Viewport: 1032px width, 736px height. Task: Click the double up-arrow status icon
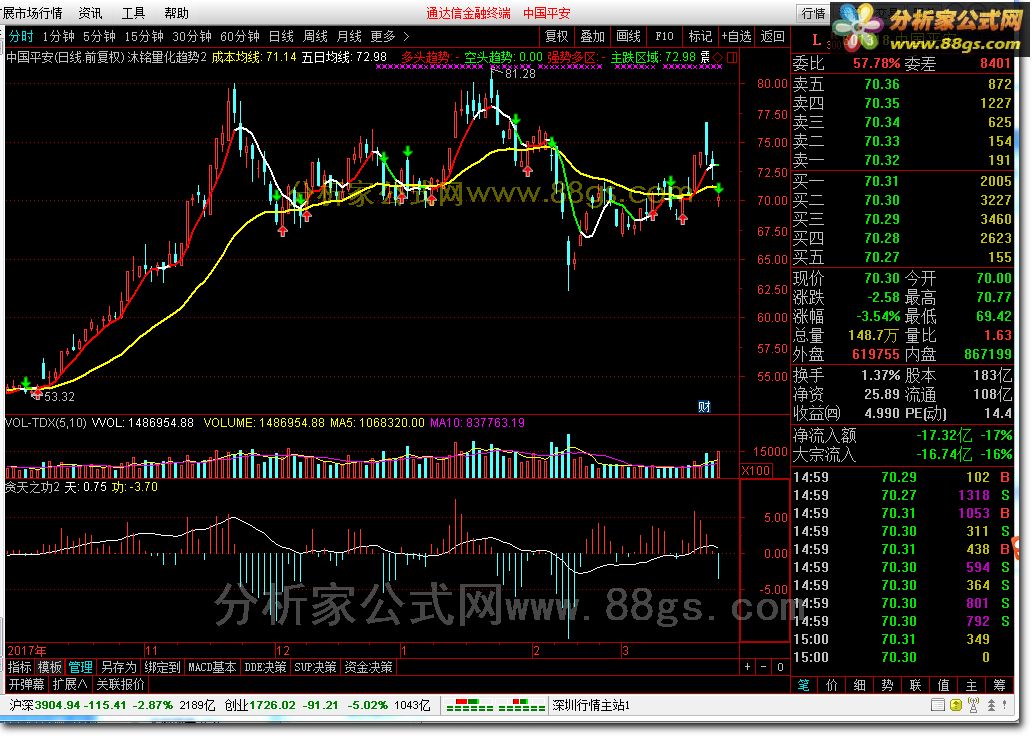point(991,705)
